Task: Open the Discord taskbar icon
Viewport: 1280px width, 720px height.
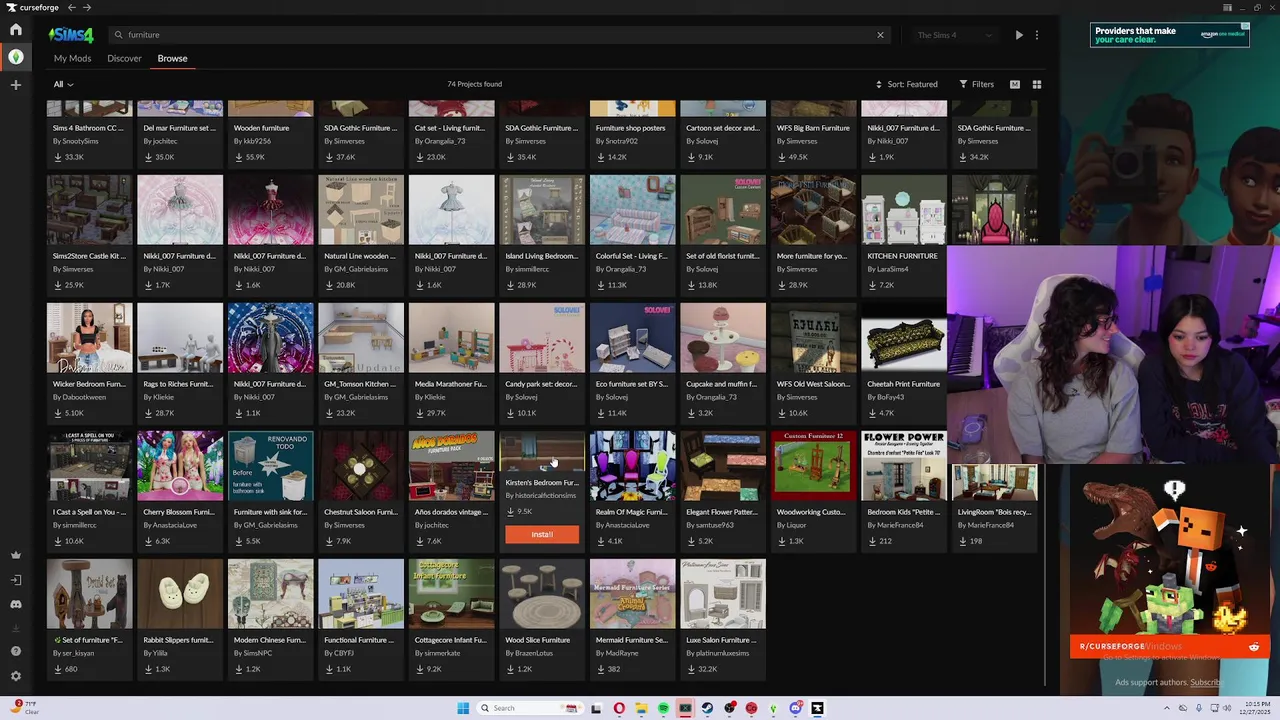Action: pyautogui.click(x=795, y=709)
